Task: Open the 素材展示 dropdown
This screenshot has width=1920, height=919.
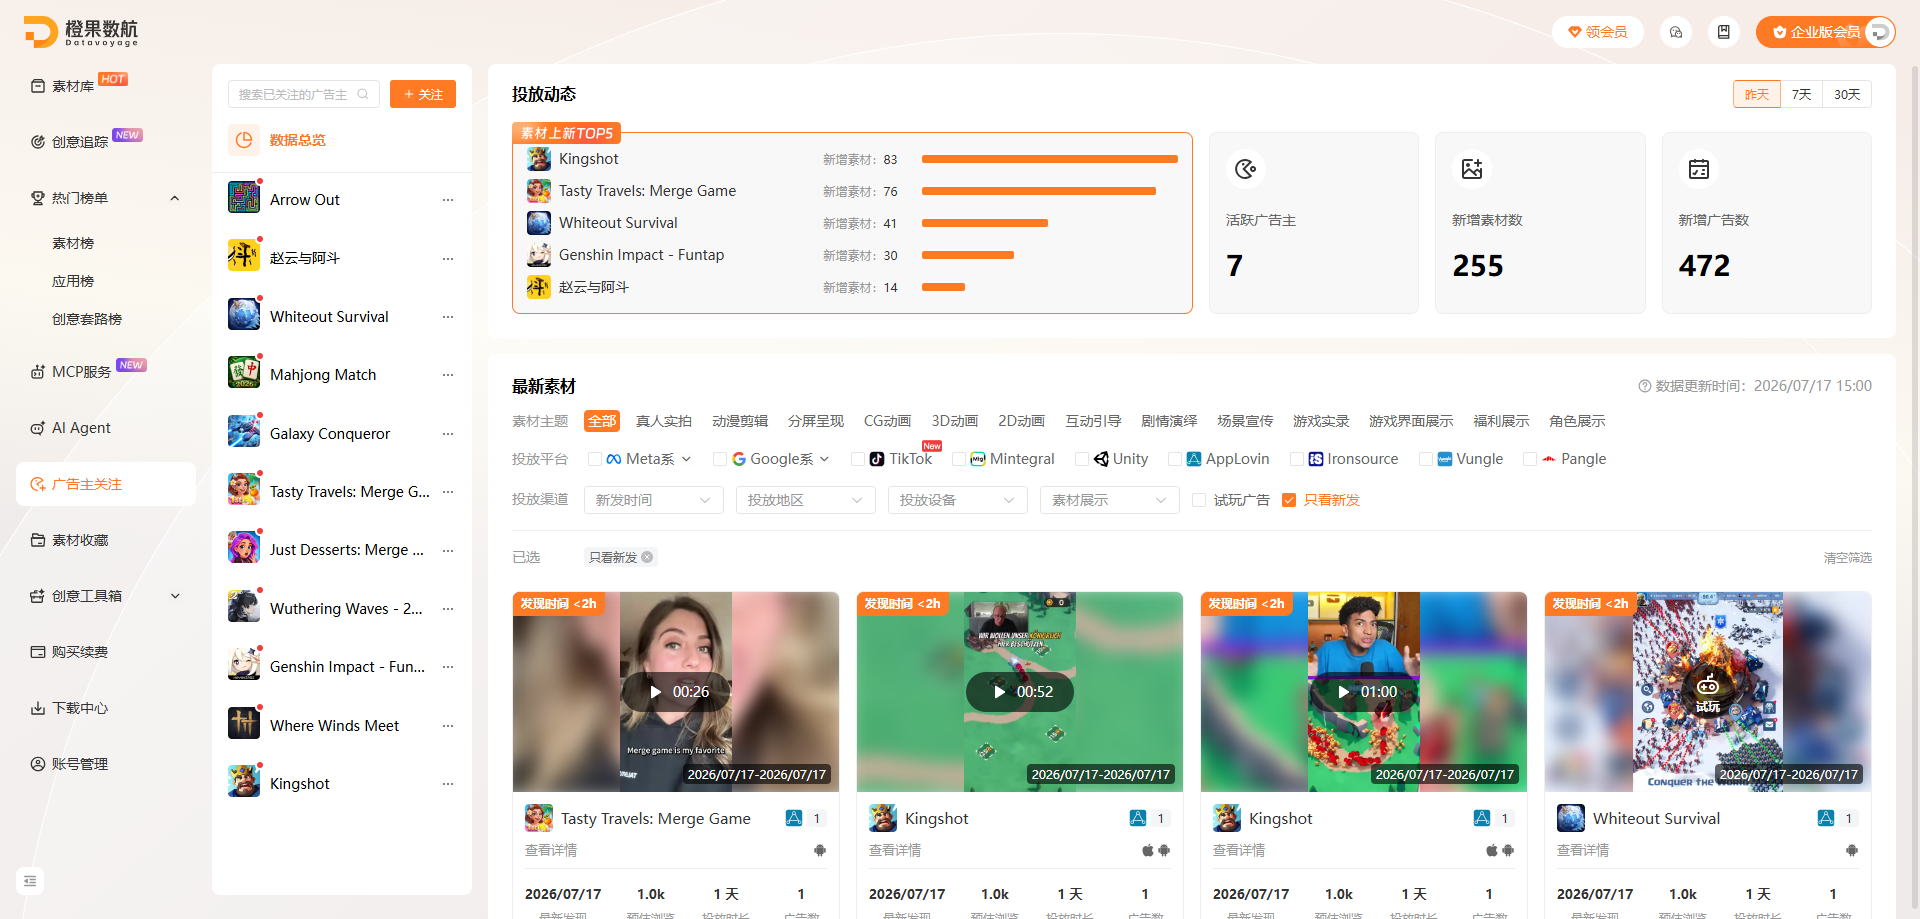Action: (1110, 500)
